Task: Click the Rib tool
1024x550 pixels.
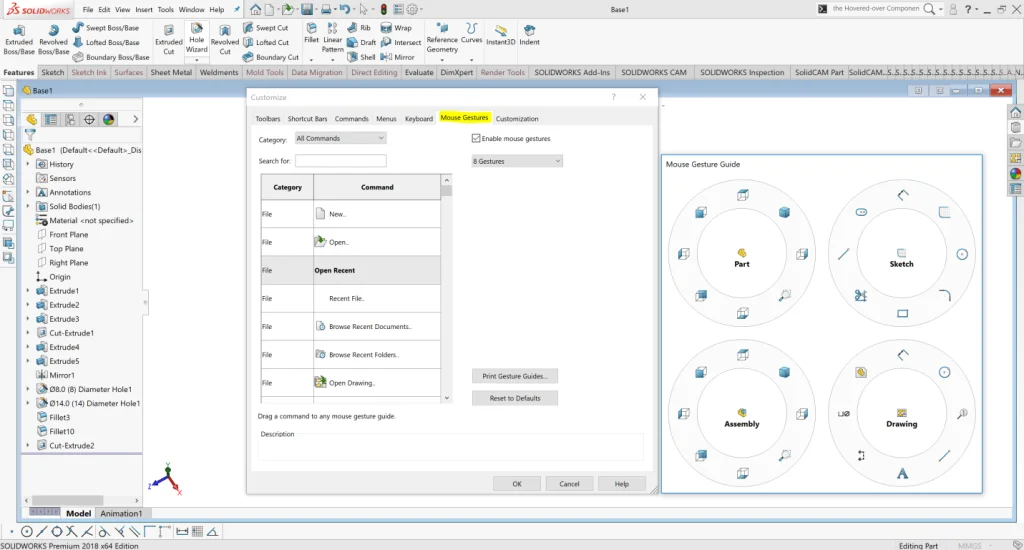Action: (359, 27)
